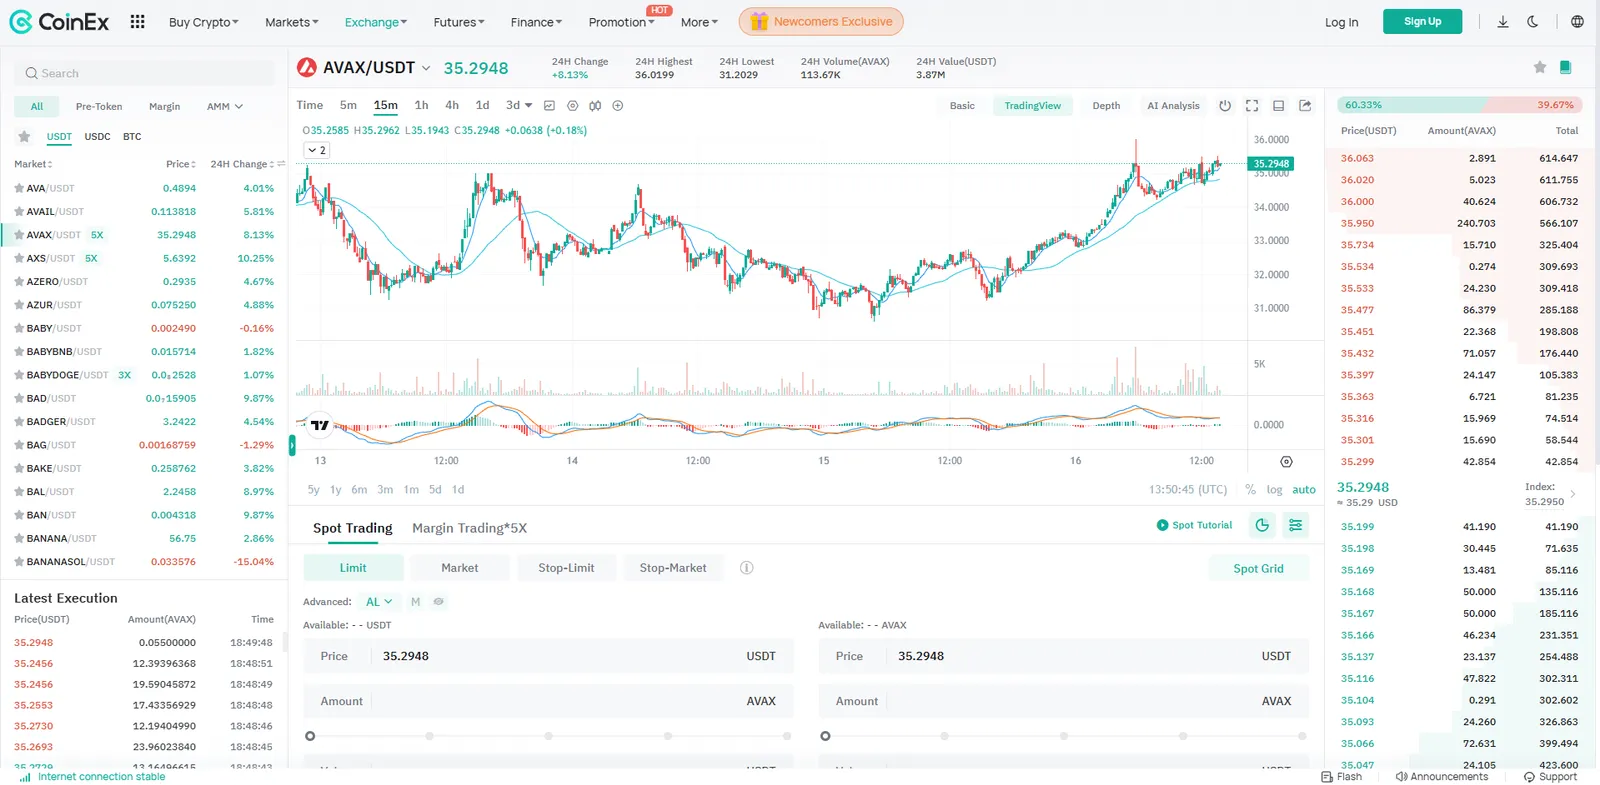Open Newcomers Exclusive promotion button

pyautogui.click(x=821, y=21)
